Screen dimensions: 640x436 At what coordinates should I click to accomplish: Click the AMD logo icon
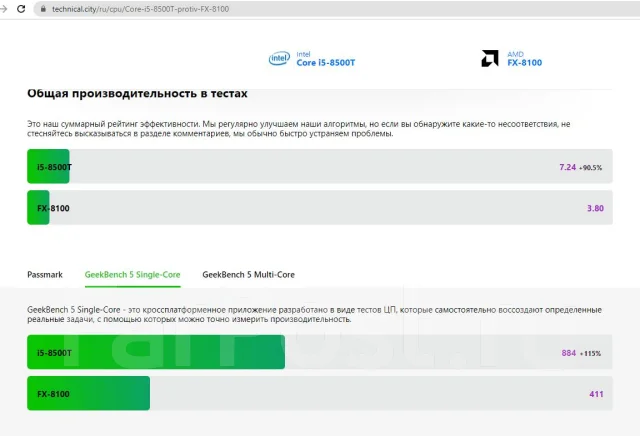click(490, 58)
